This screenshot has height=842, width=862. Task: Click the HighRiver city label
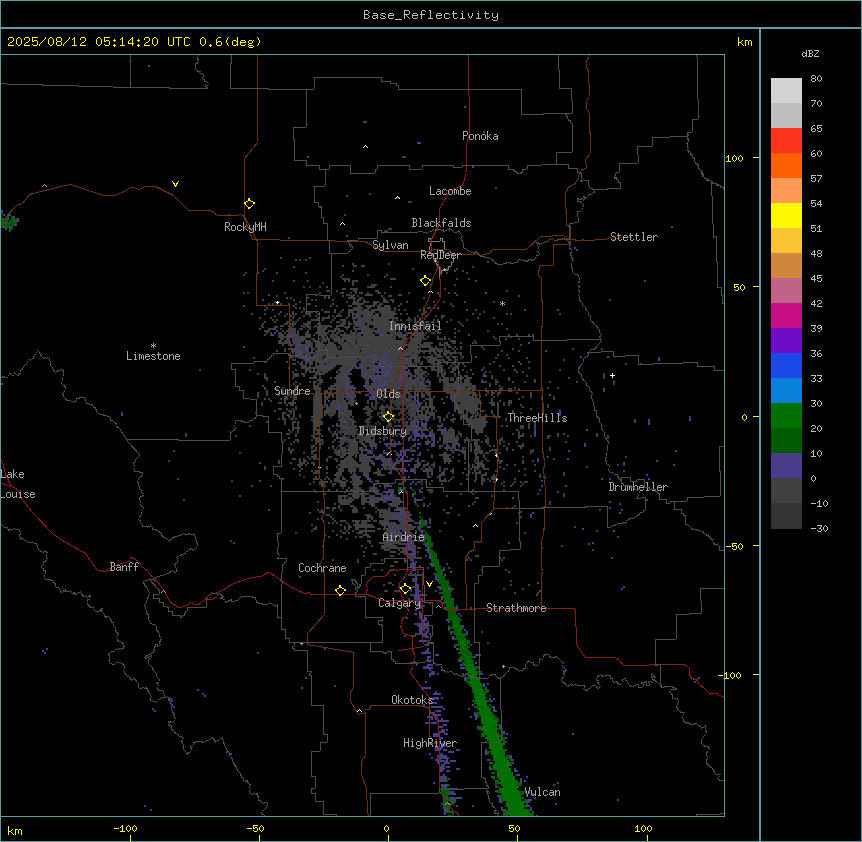[x=430, y=743]
